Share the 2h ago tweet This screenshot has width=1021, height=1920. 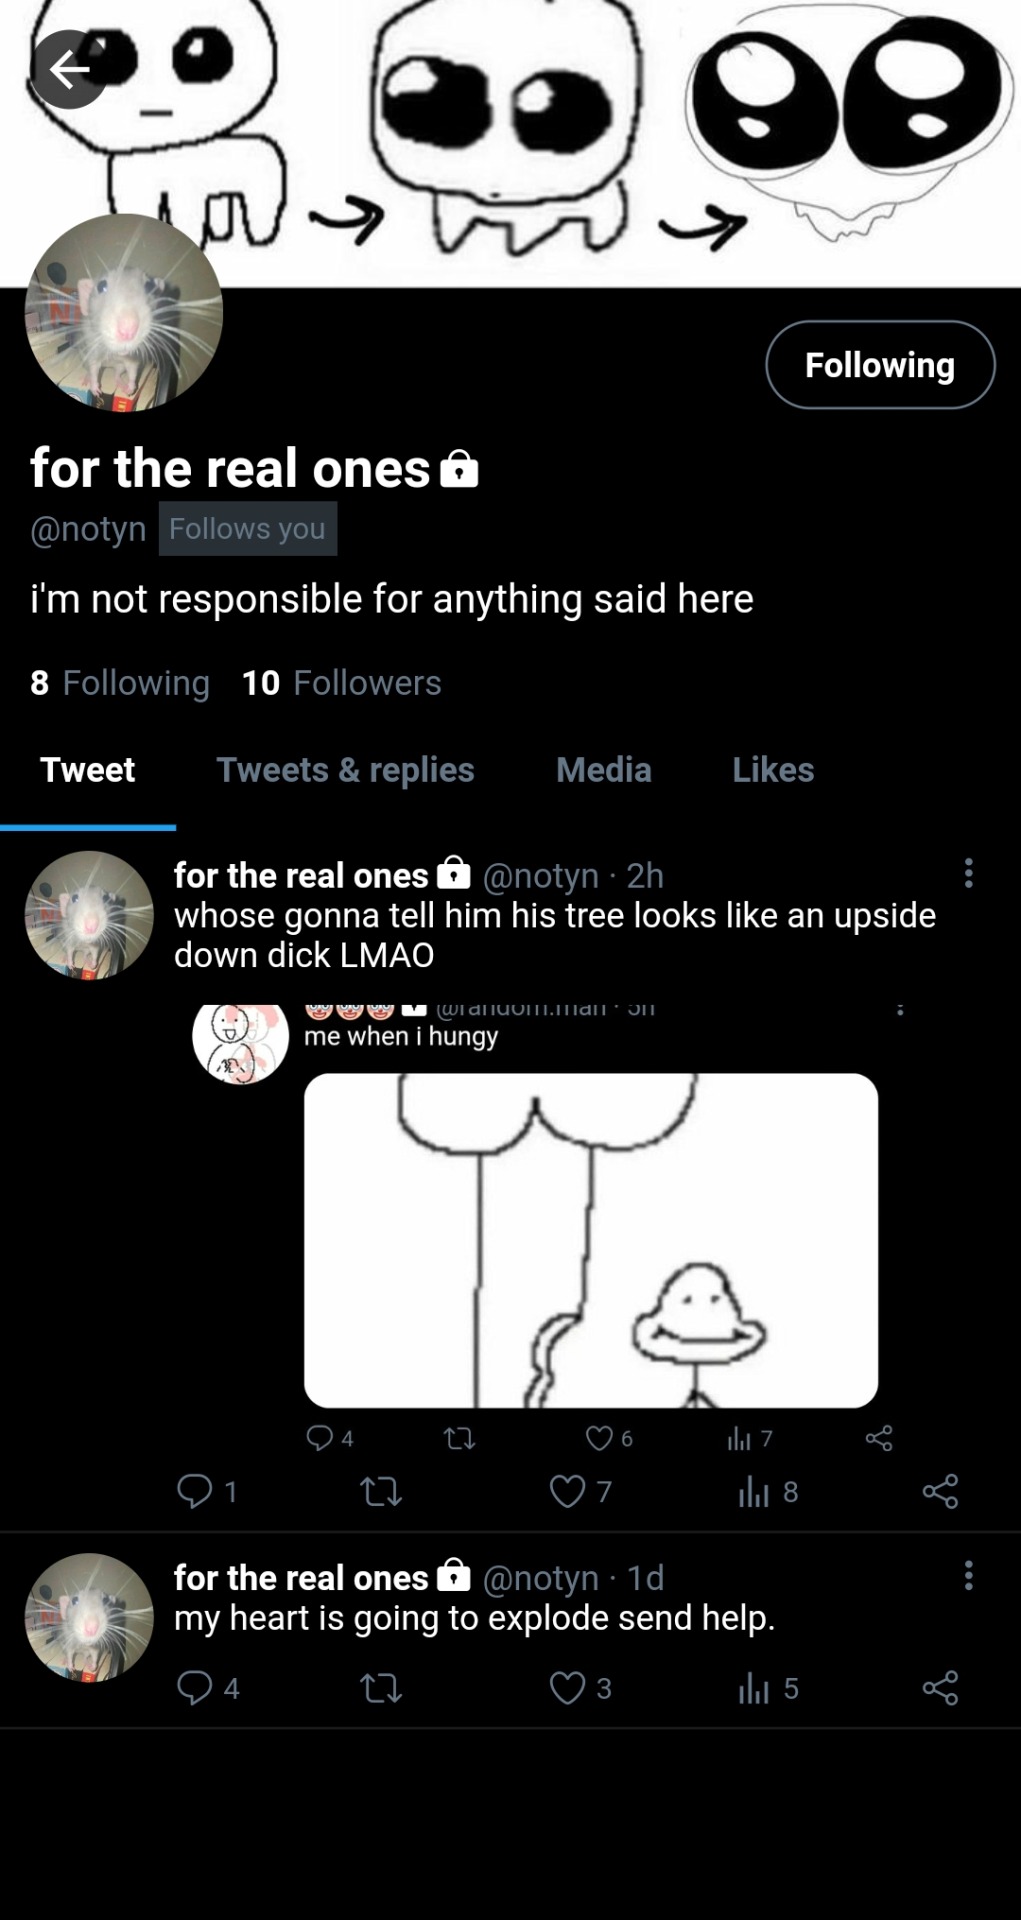[940, 1491]
